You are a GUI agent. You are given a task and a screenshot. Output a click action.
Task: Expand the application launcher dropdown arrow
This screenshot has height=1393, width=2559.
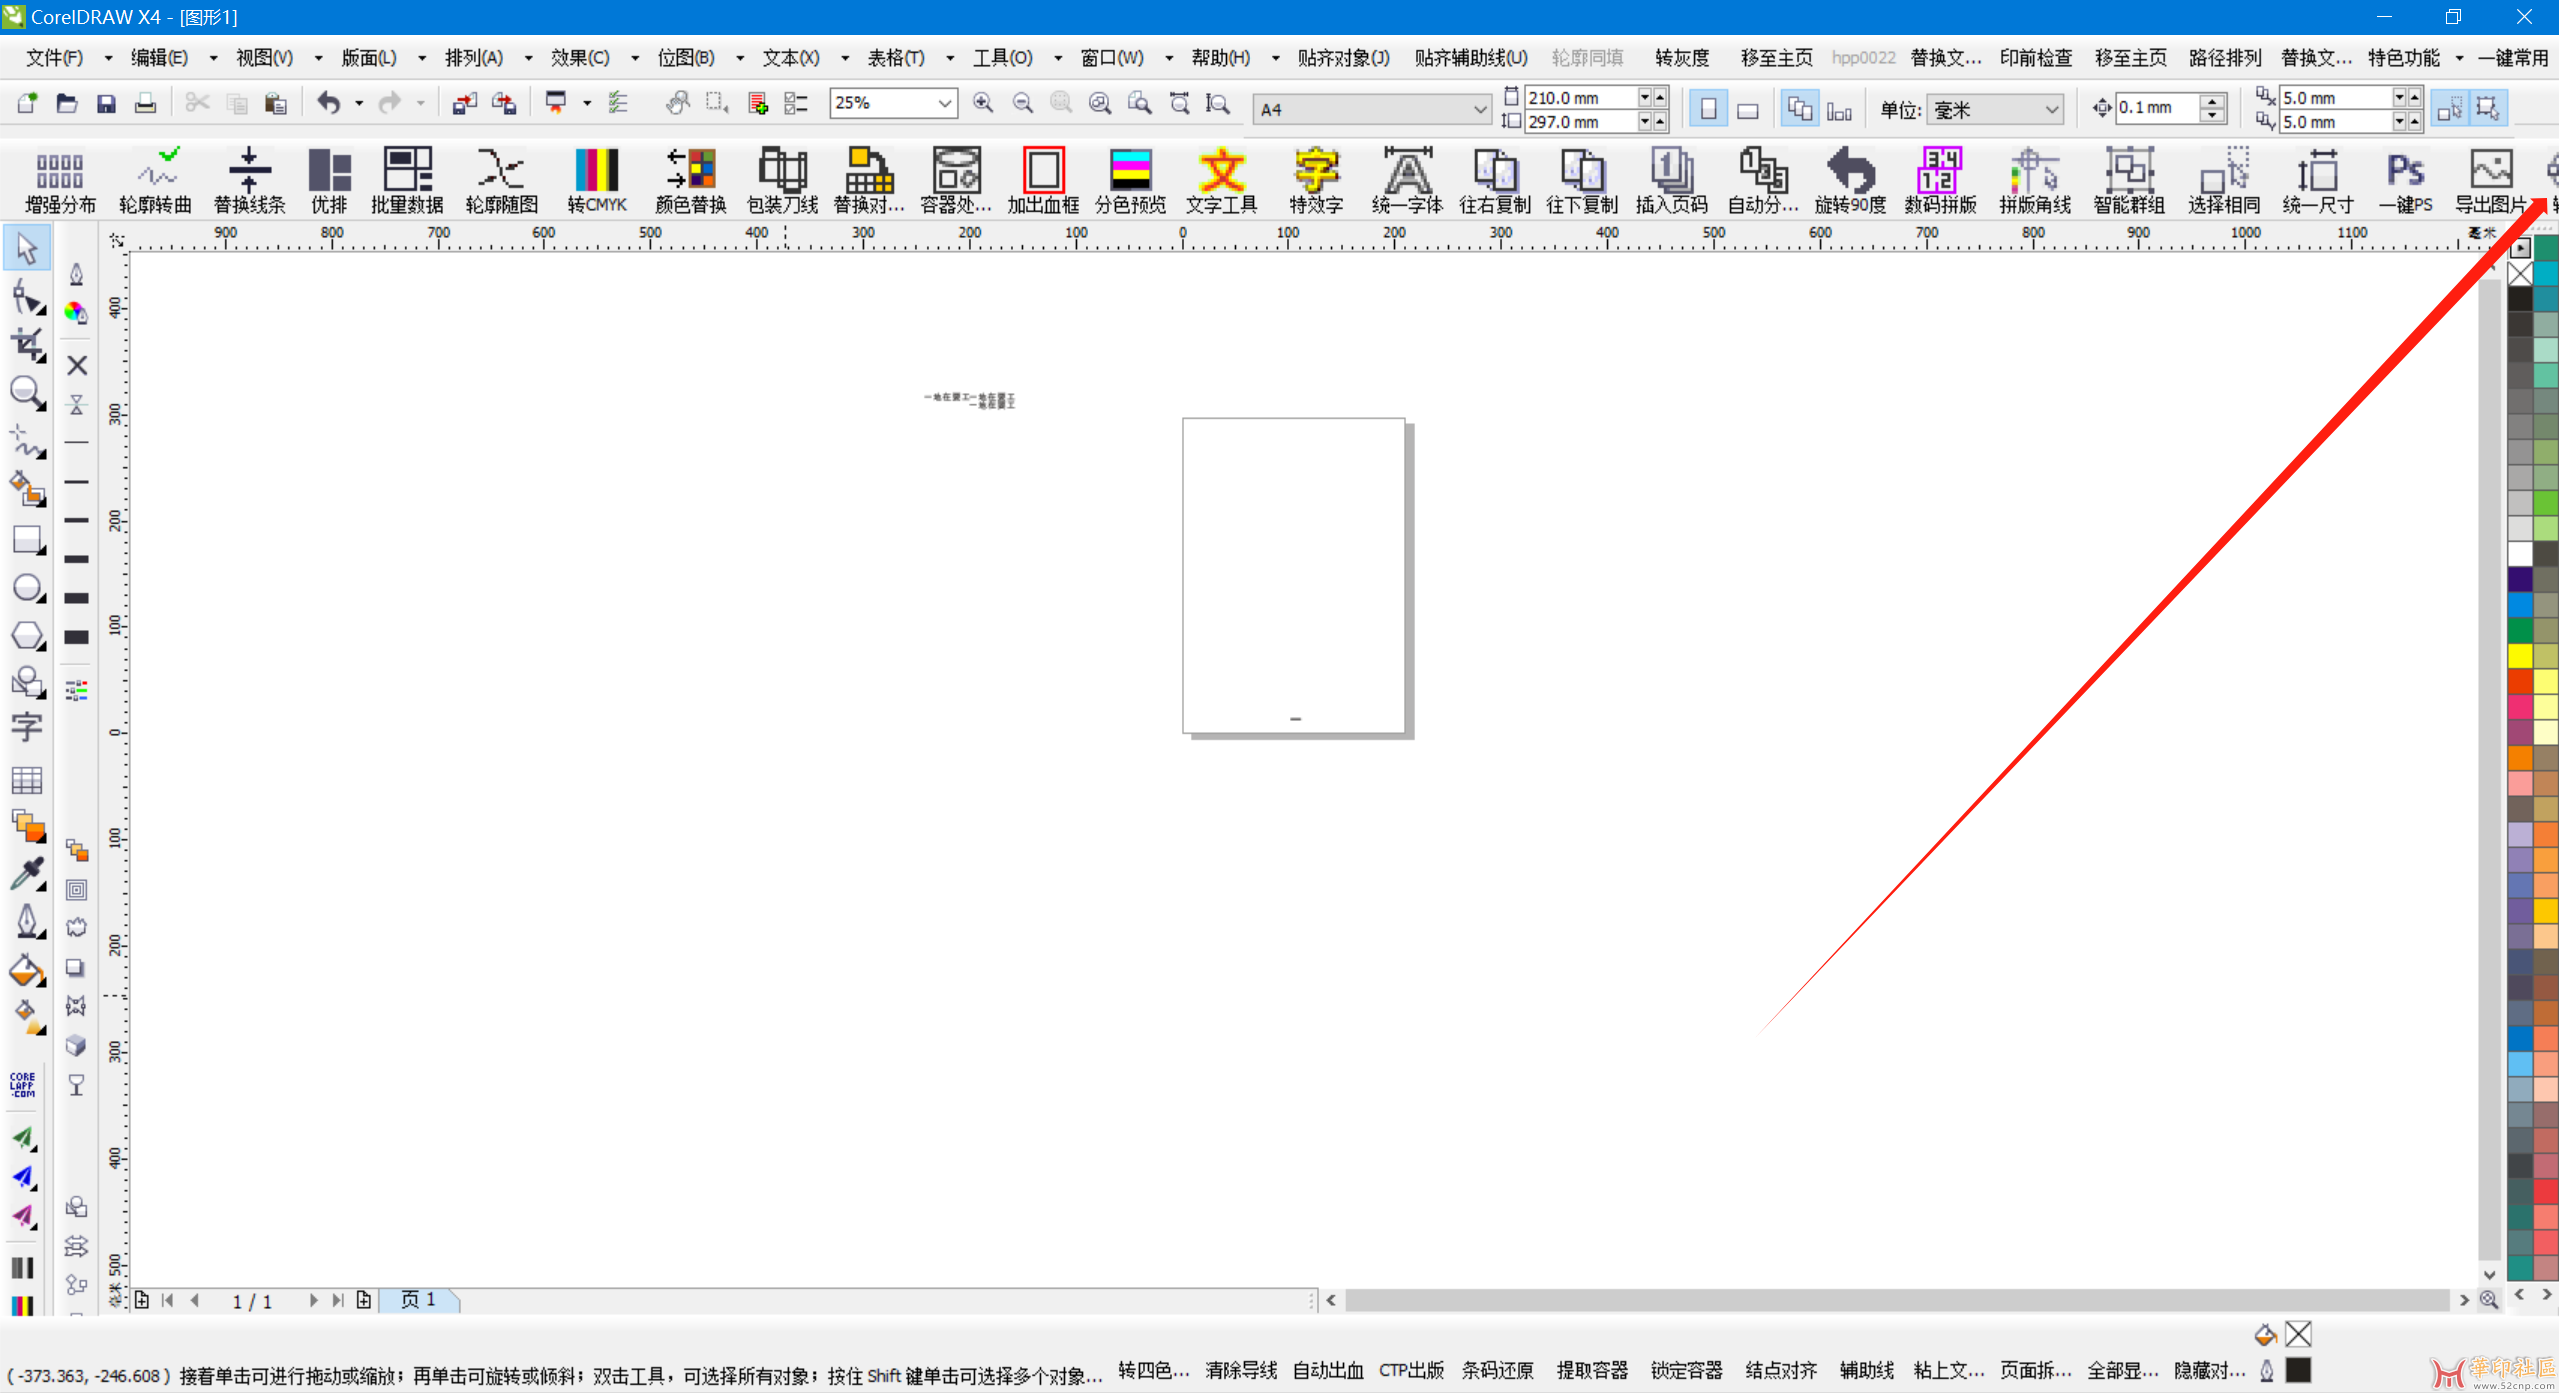(x=587, y=103)
